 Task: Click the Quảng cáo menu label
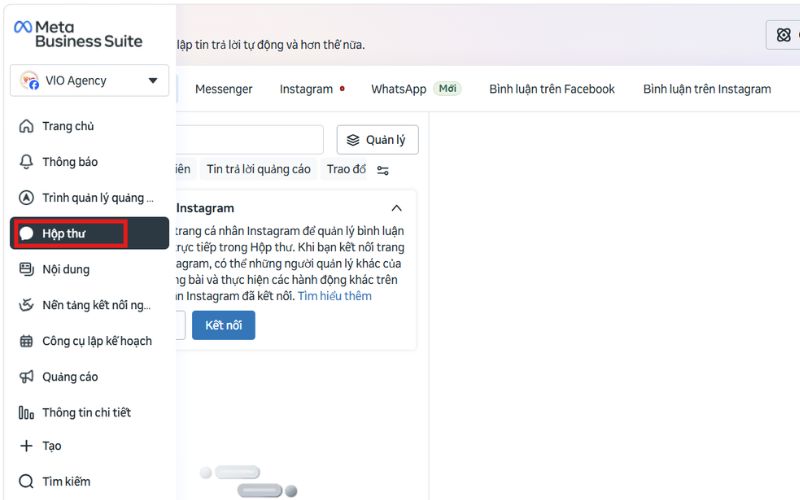point(70,377)
